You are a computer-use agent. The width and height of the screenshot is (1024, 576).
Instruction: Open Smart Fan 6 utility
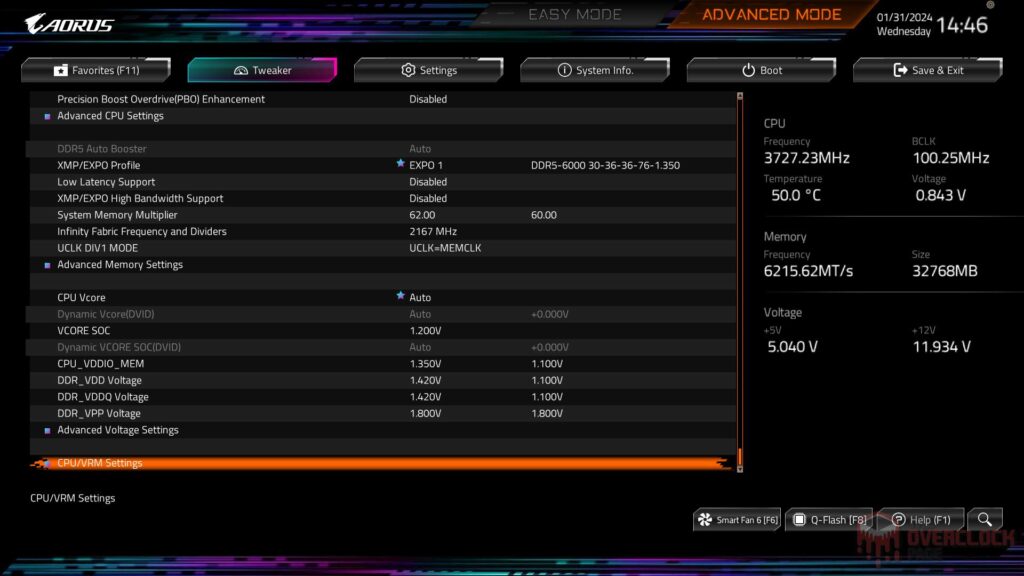coord(737,519)
